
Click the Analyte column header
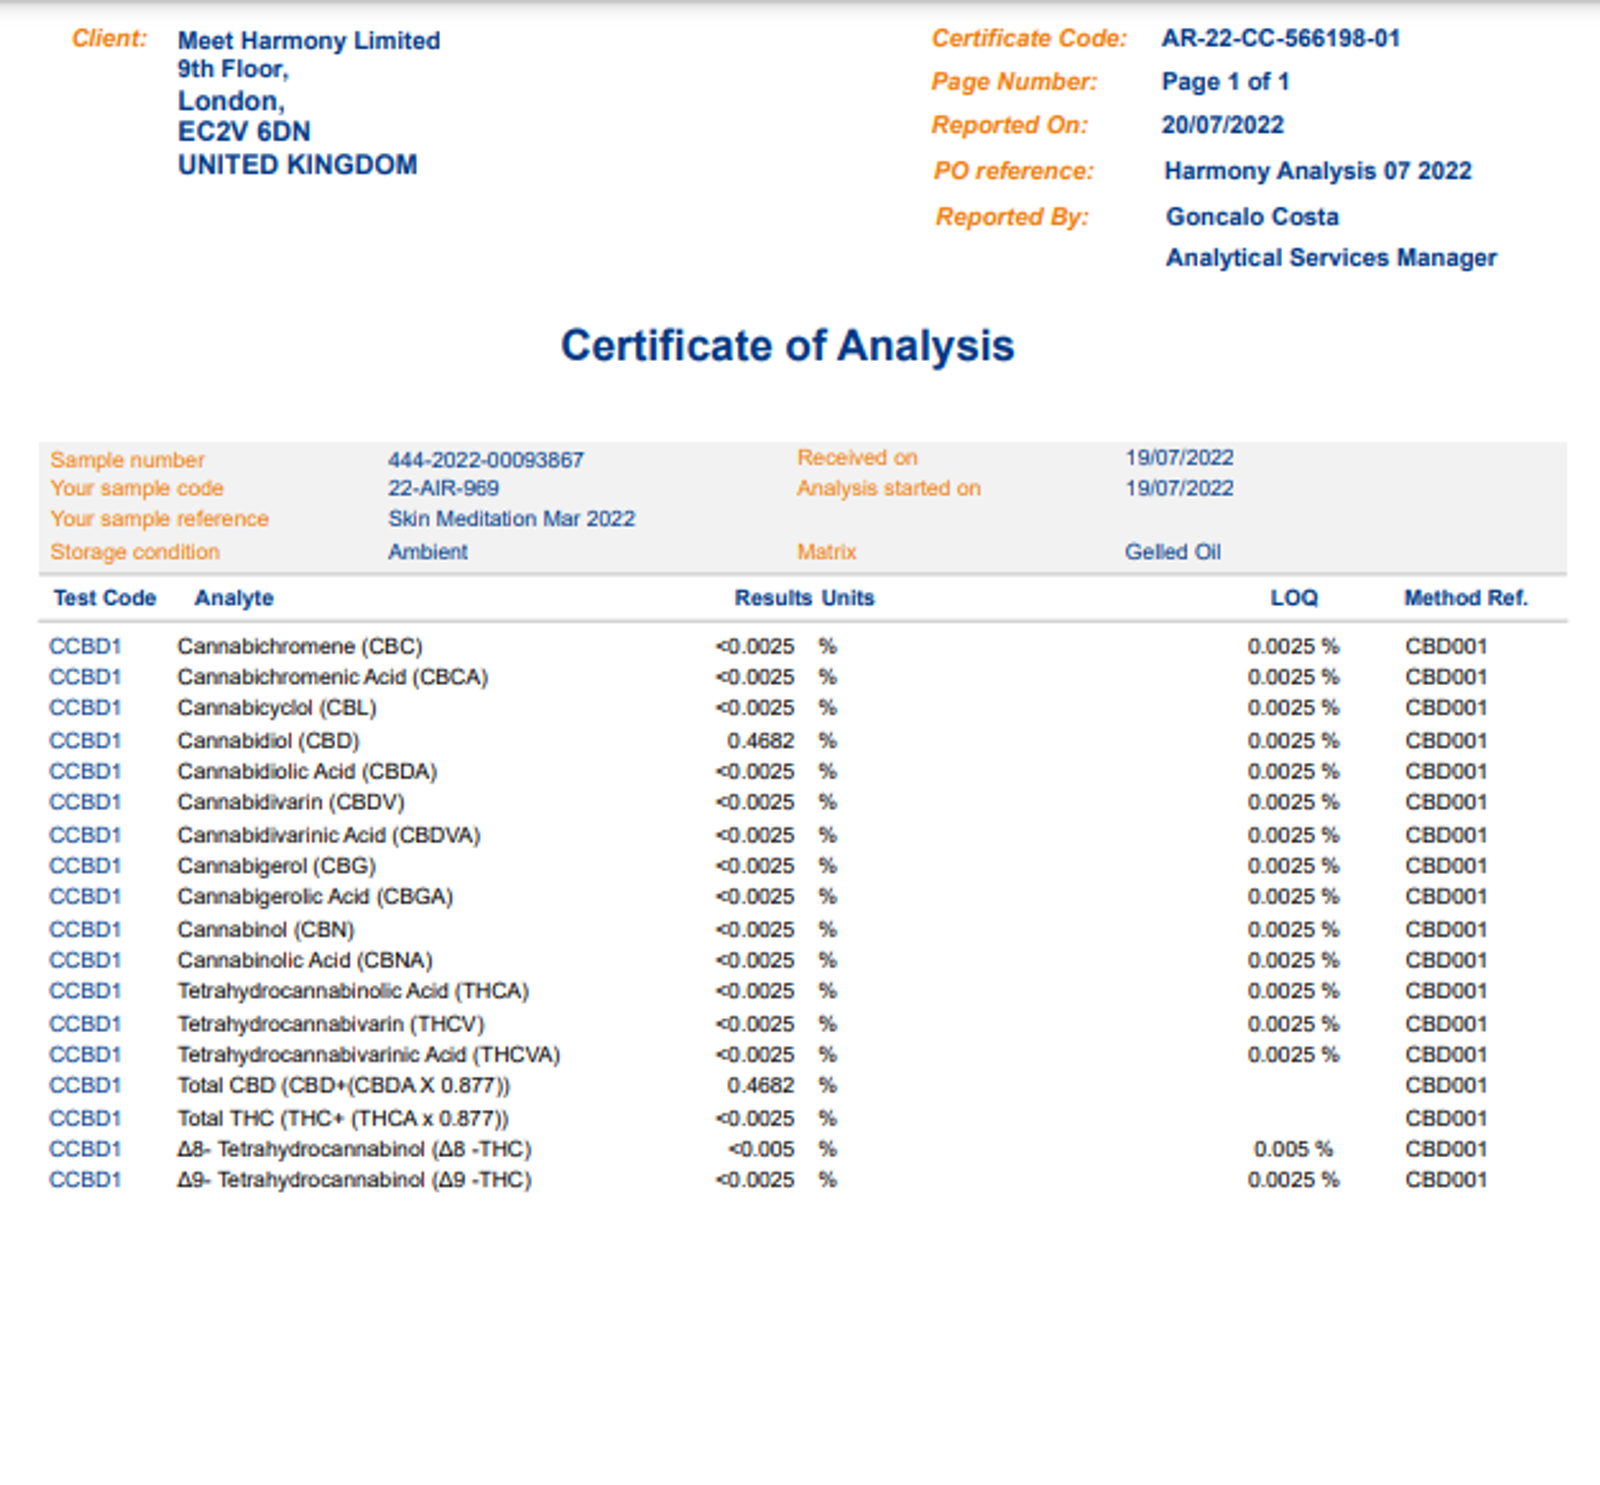click(x=233, y=598)
